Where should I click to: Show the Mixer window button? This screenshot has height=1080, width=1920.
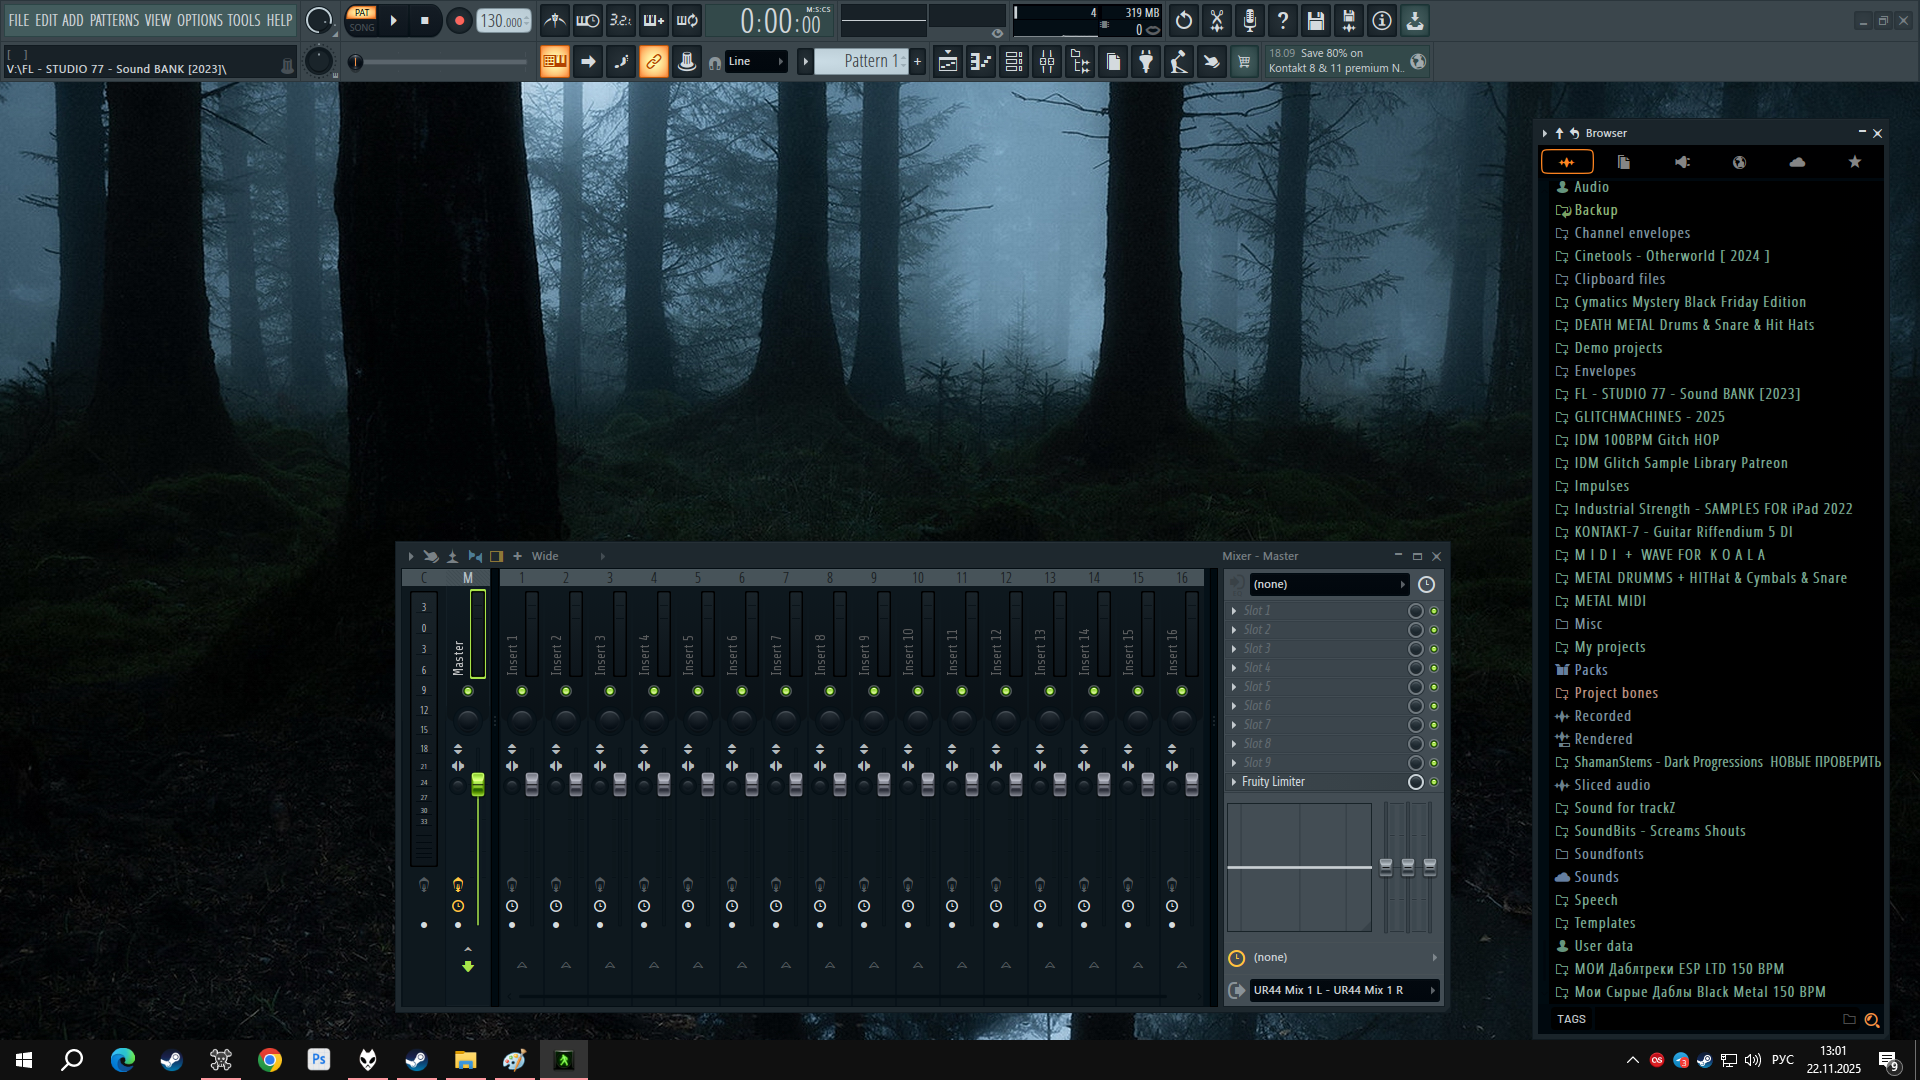[1047, 62]
